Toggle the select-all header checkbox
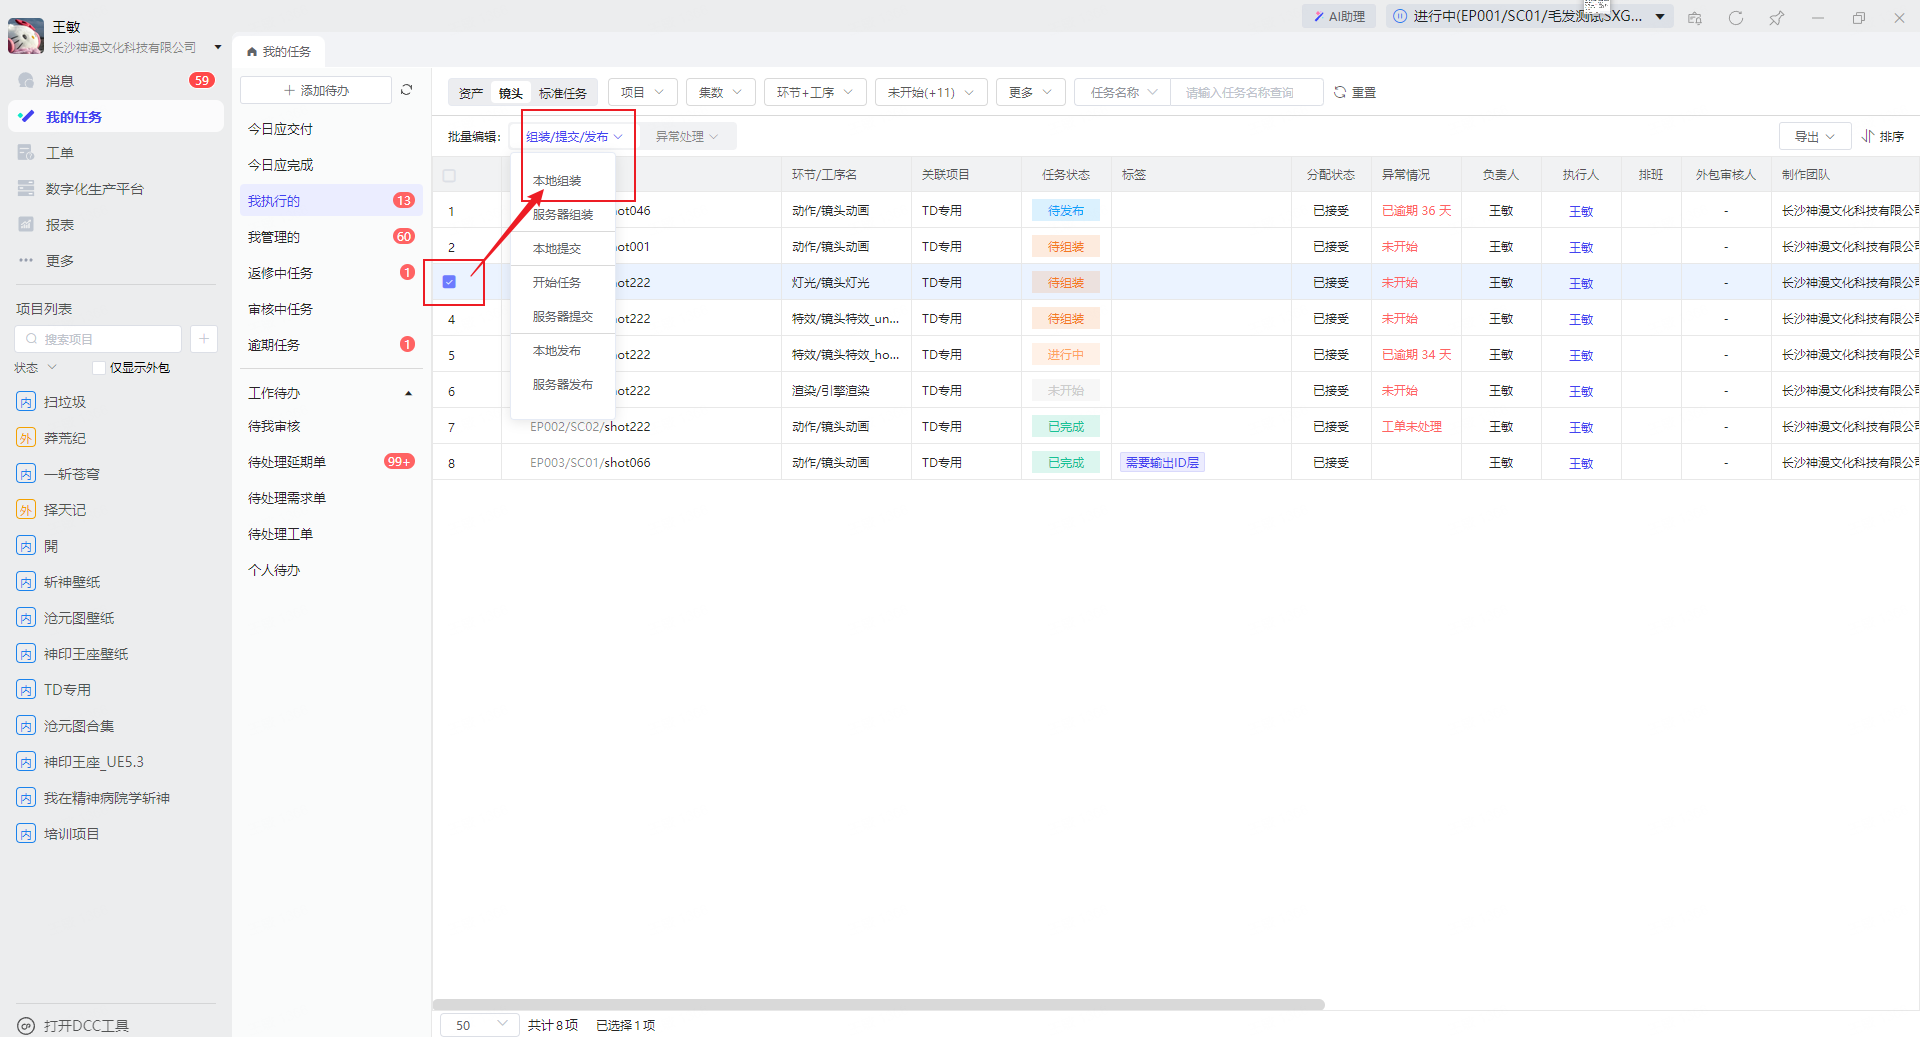Viewport: 1920px width, 1037px height. [449, 175]
